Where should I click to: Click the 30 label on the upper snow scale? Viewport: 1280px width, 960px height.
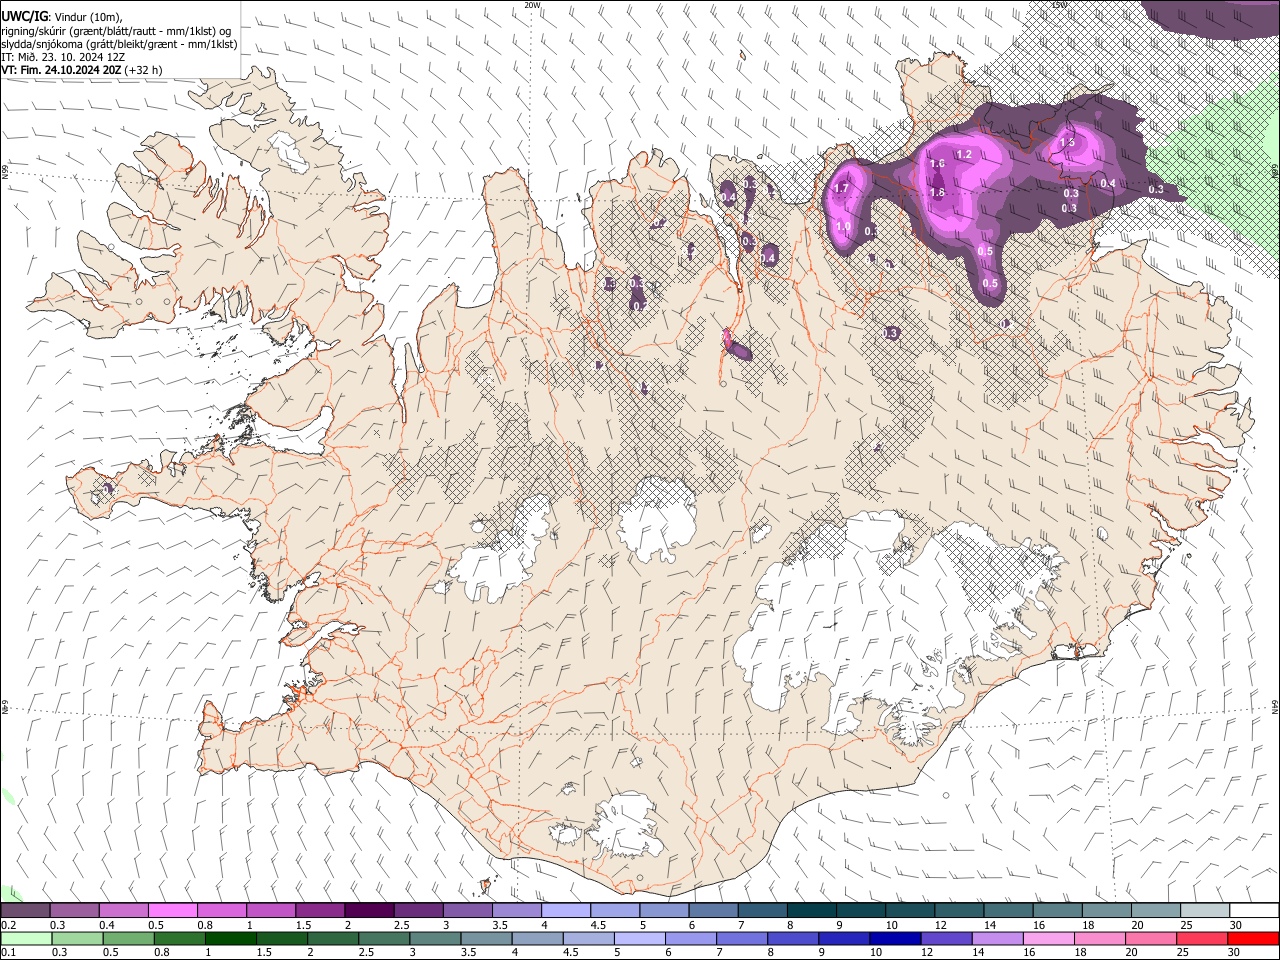1235,925
